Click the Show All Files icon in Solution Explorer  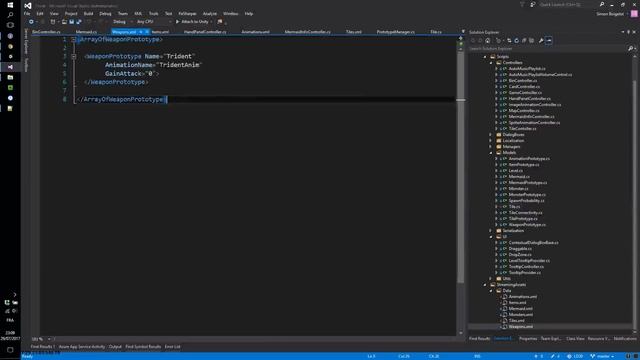point(531,40)
